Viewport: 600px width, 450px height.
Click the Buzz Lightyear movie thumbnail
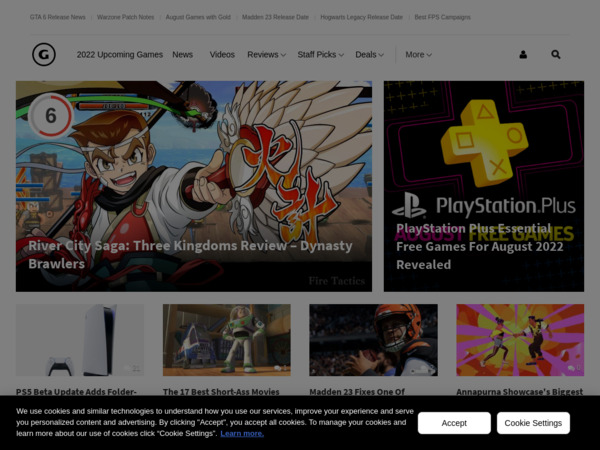227,340
